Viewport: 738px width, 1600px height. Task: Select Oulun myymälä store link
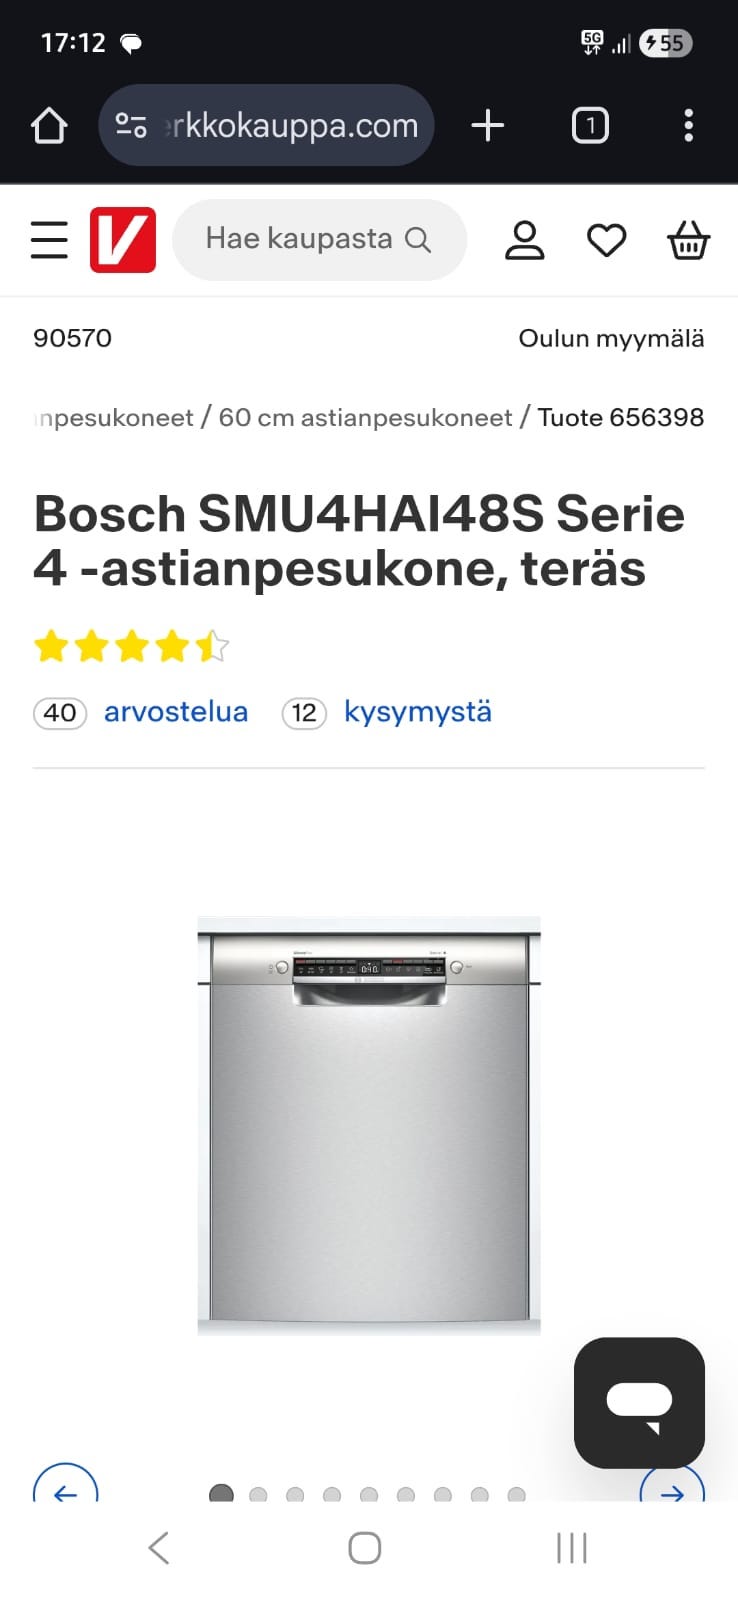pyautogui.click(x=611, y=338)
